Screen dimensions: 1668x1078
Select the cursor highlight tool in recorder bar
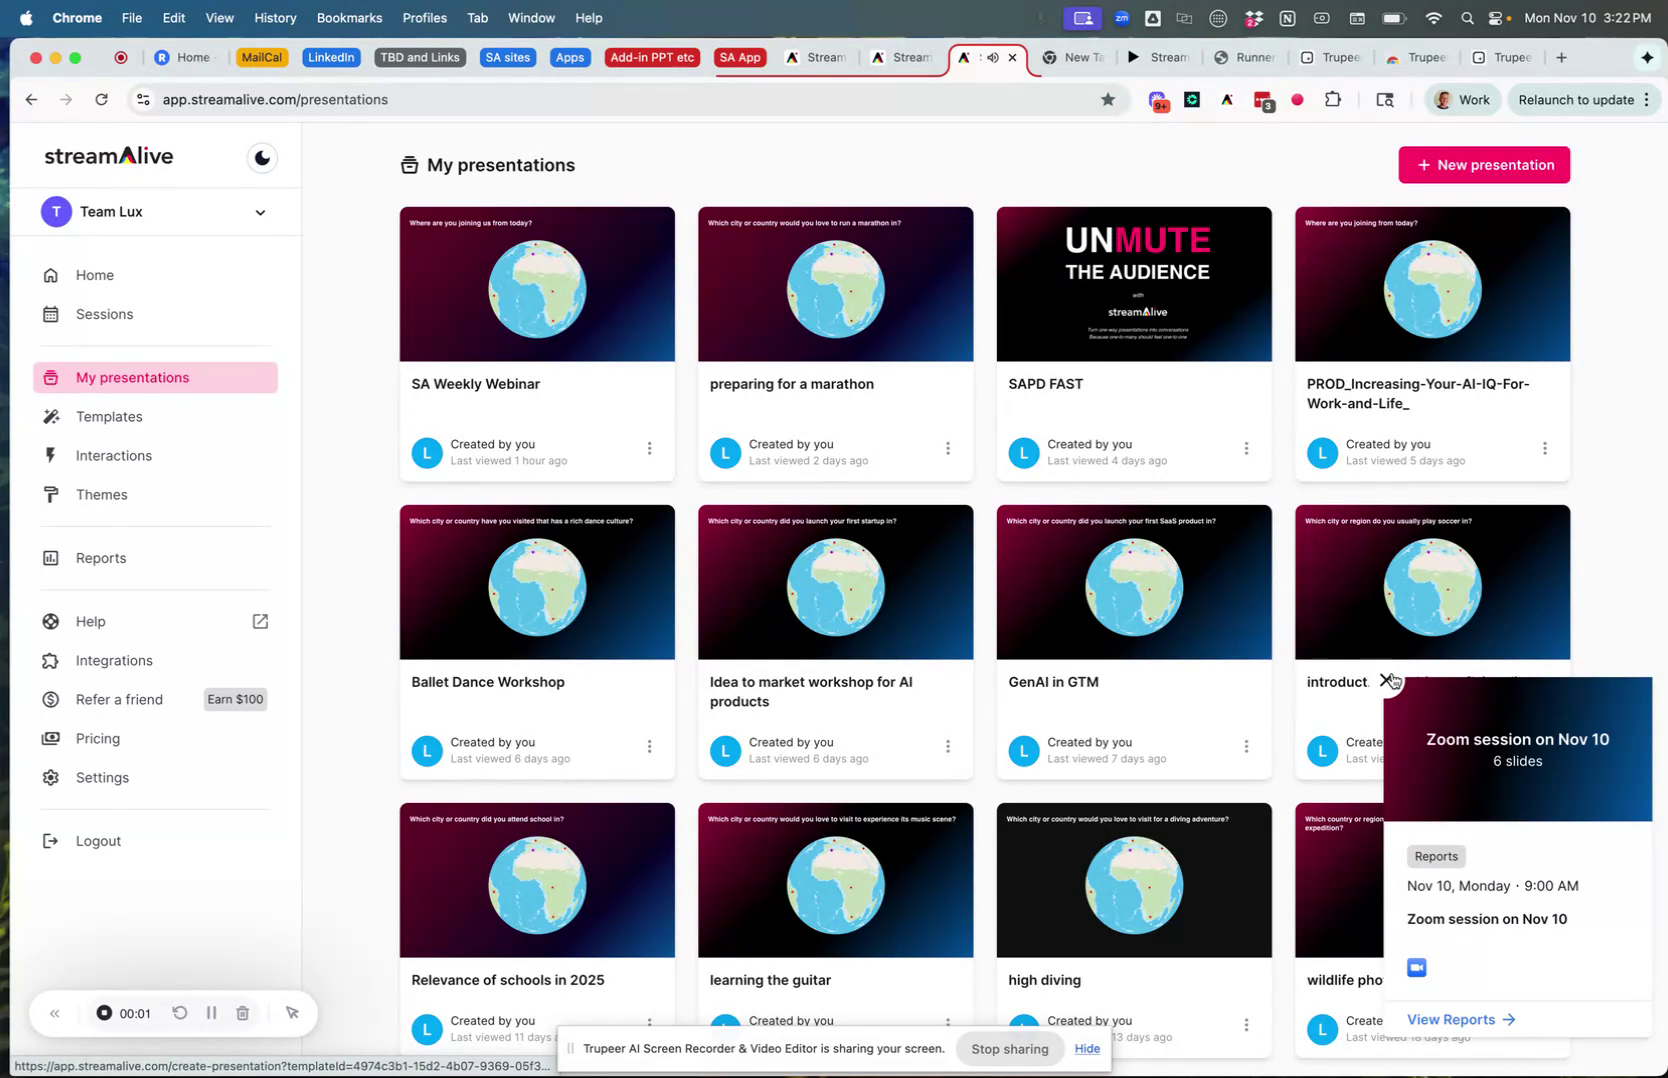pos(292,1013)
